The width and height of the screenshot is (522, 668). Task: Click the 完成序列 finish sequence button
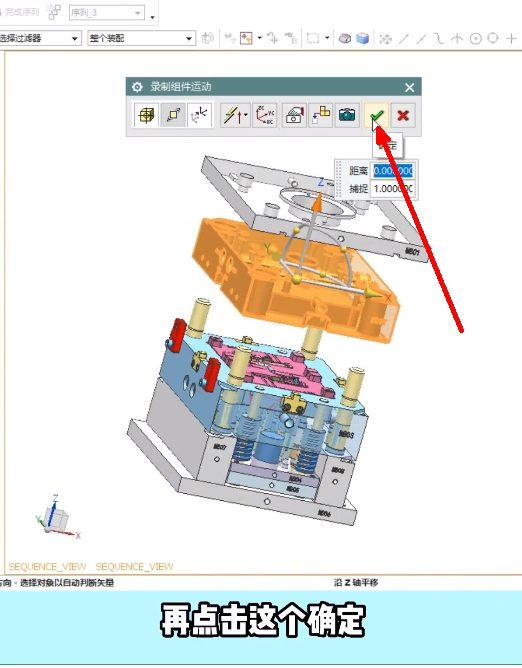pos(20,12)
